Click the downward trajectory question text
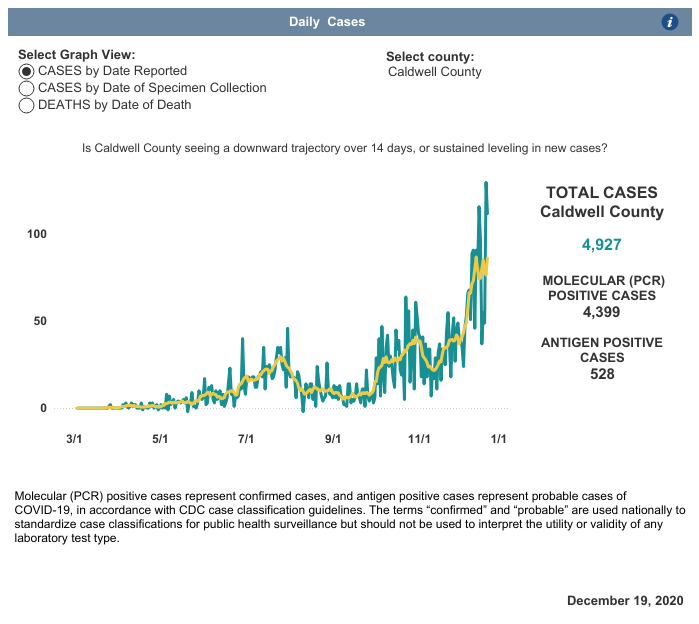 tap(345, 148)
